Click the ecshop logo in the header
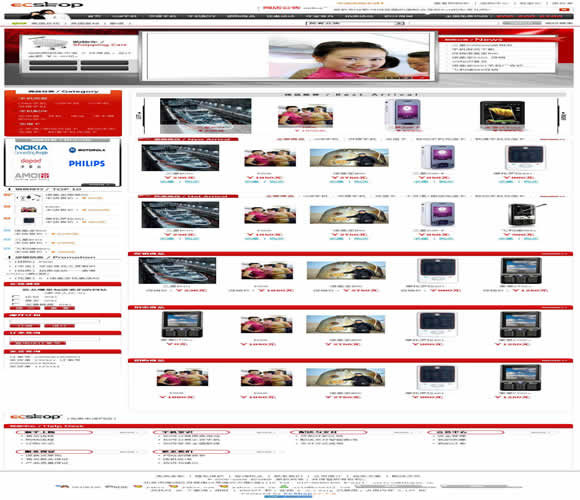The image size is (580, 500). pos(47,5)
